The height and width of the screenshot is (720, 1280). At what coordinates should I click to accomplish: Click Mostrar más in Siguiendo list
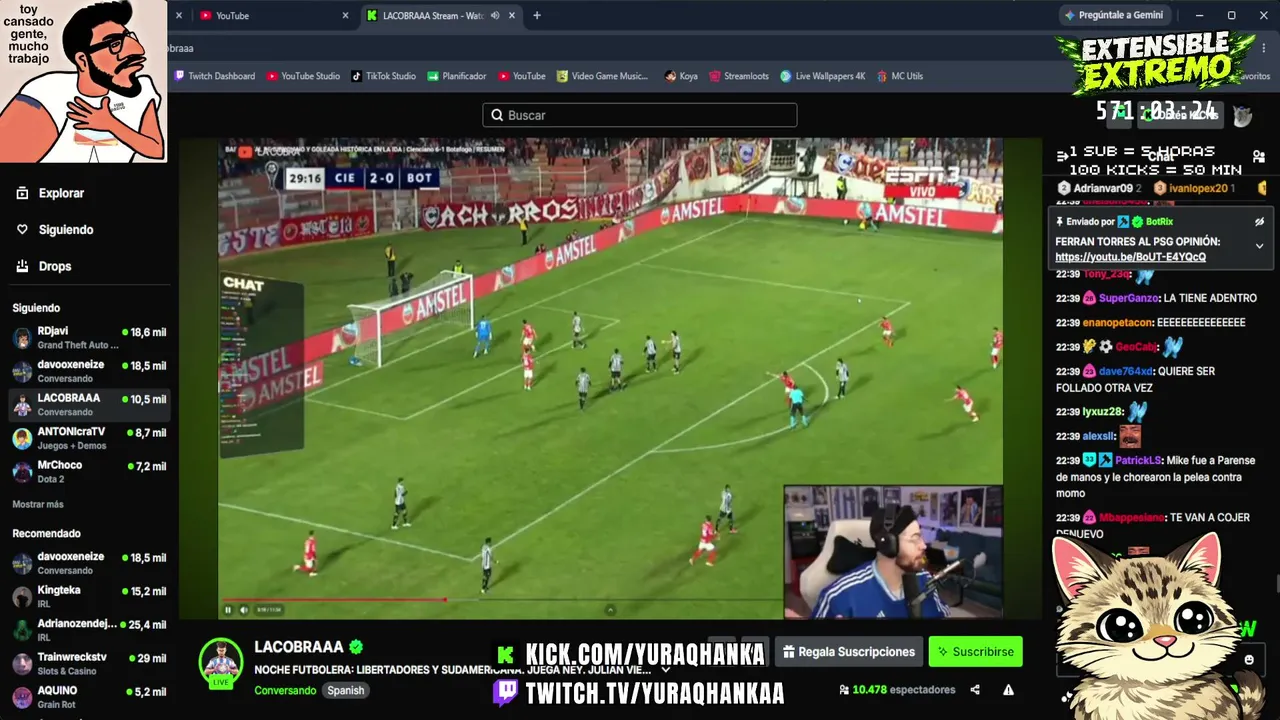click(x=38, y=504)
